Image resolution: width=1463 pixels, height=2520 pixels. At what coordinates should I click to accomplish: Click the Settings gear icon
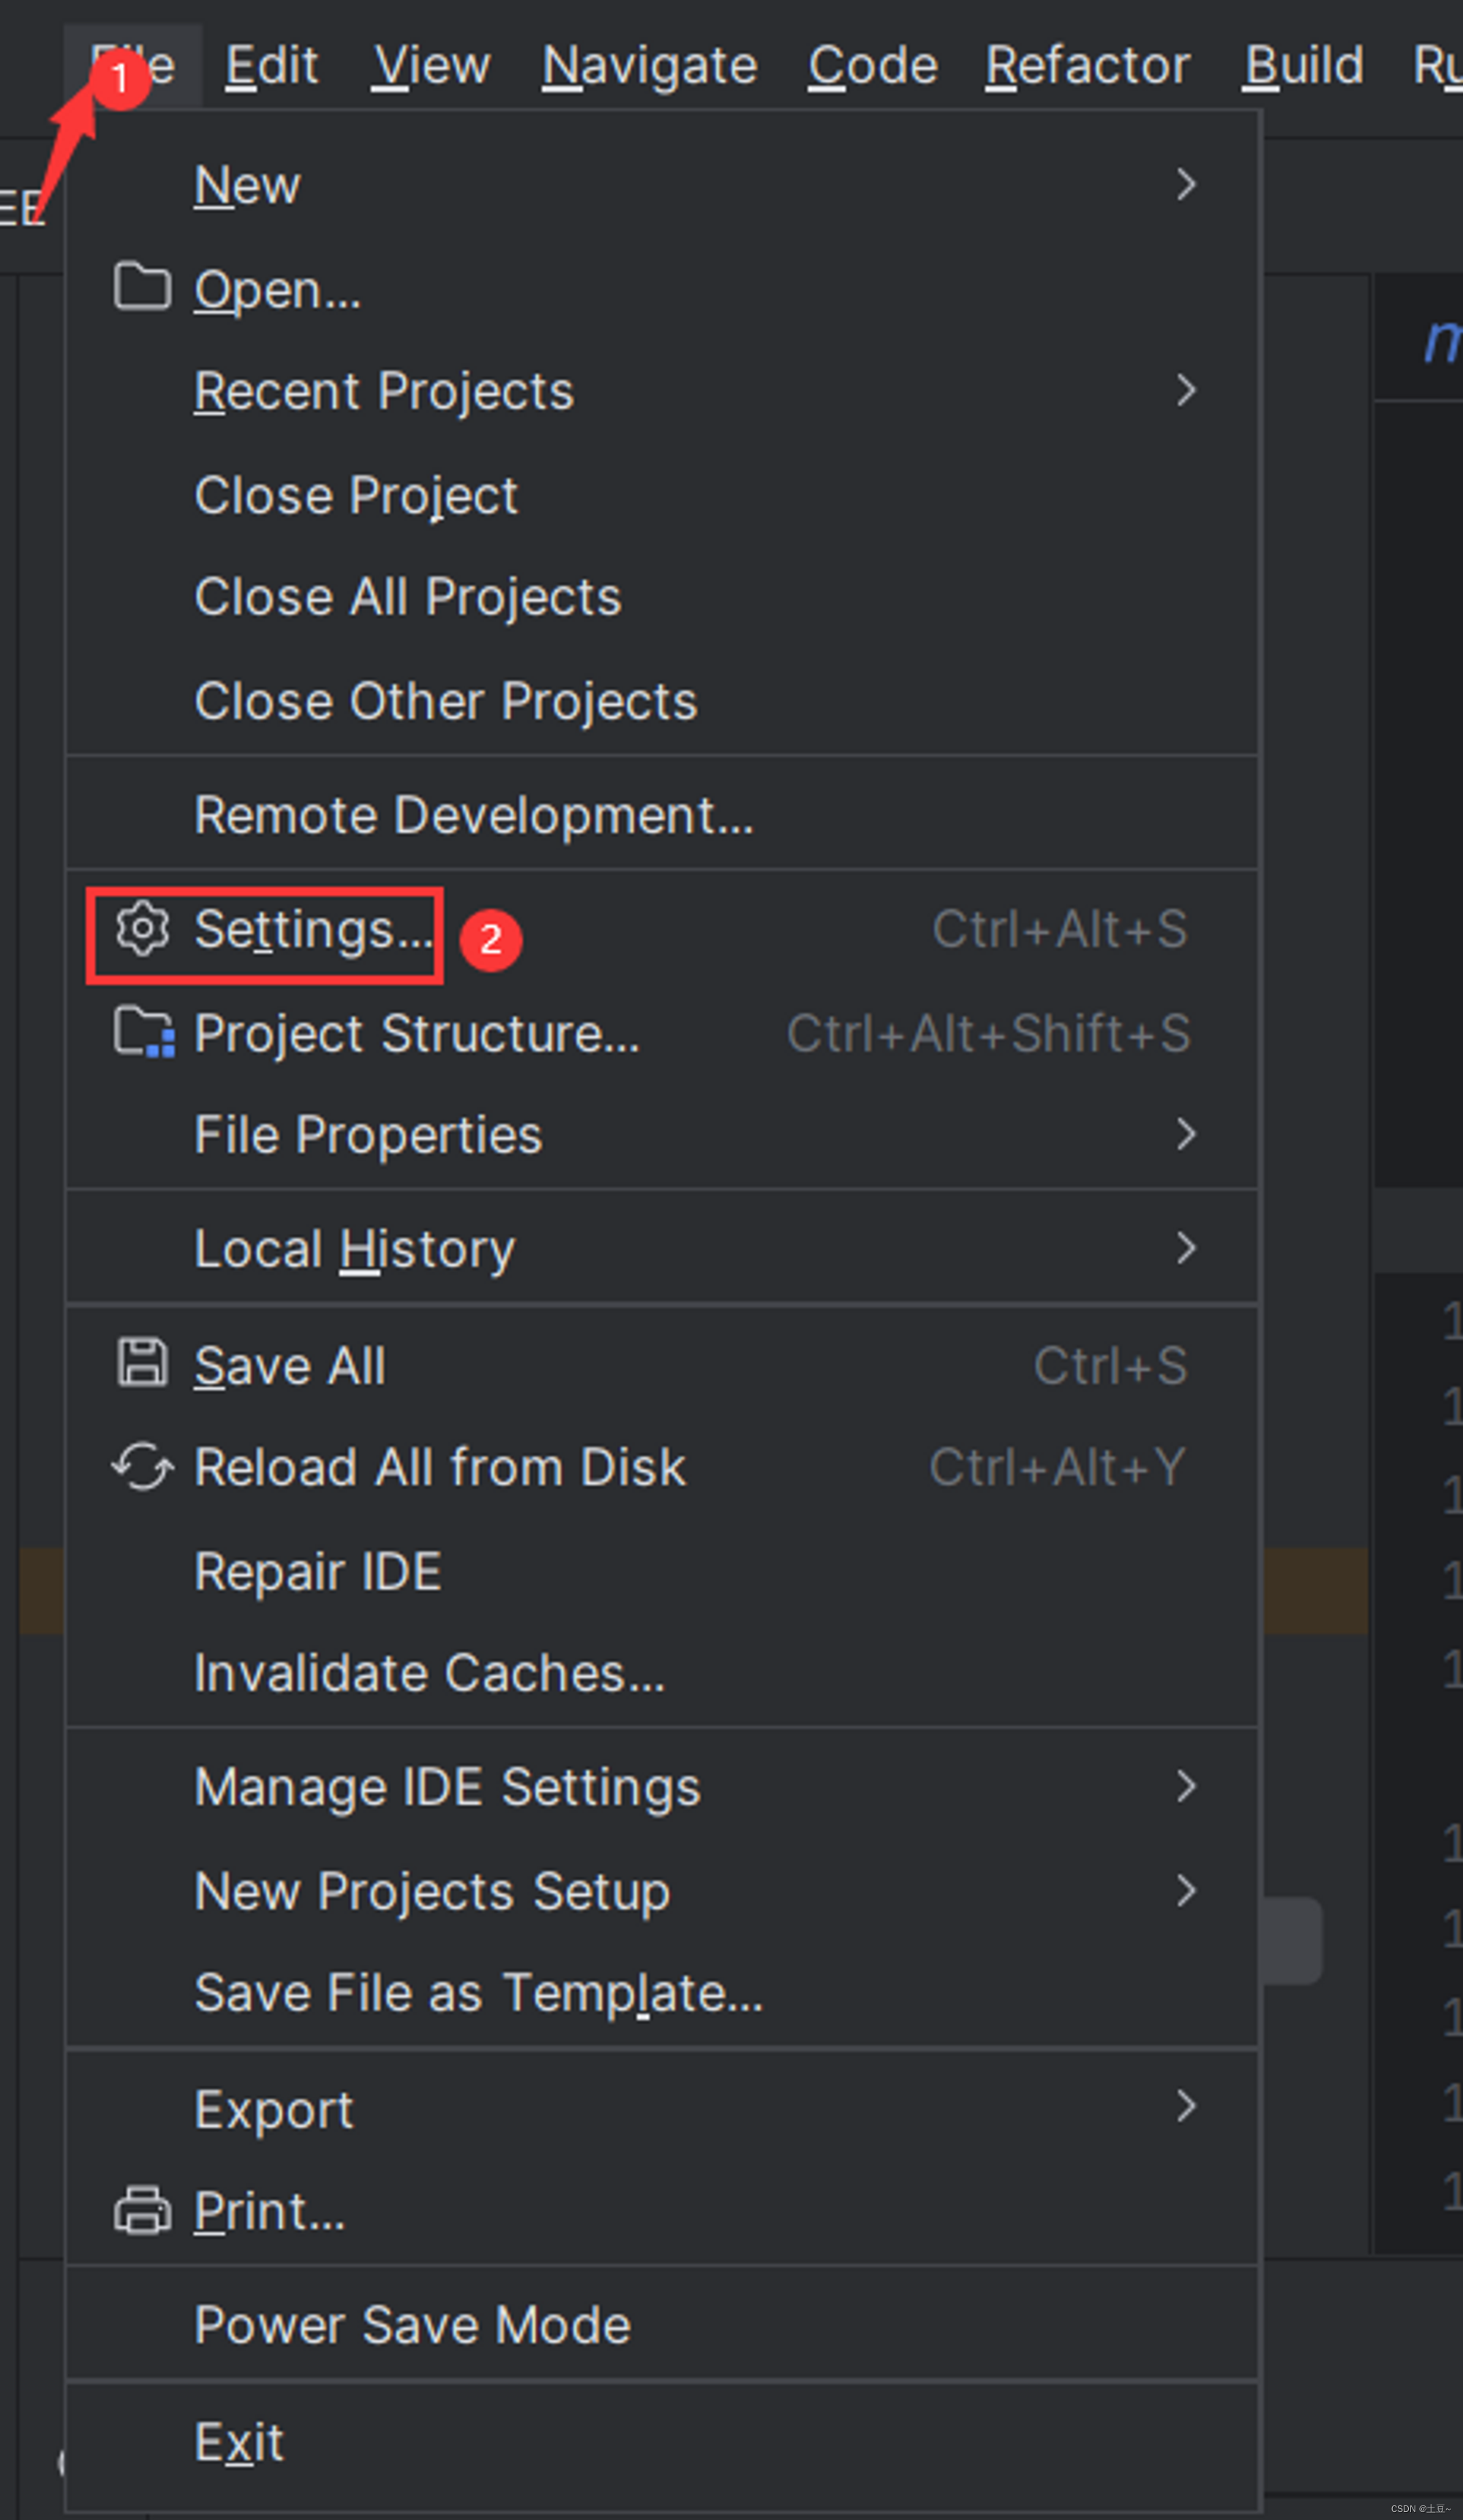point(142,929)
